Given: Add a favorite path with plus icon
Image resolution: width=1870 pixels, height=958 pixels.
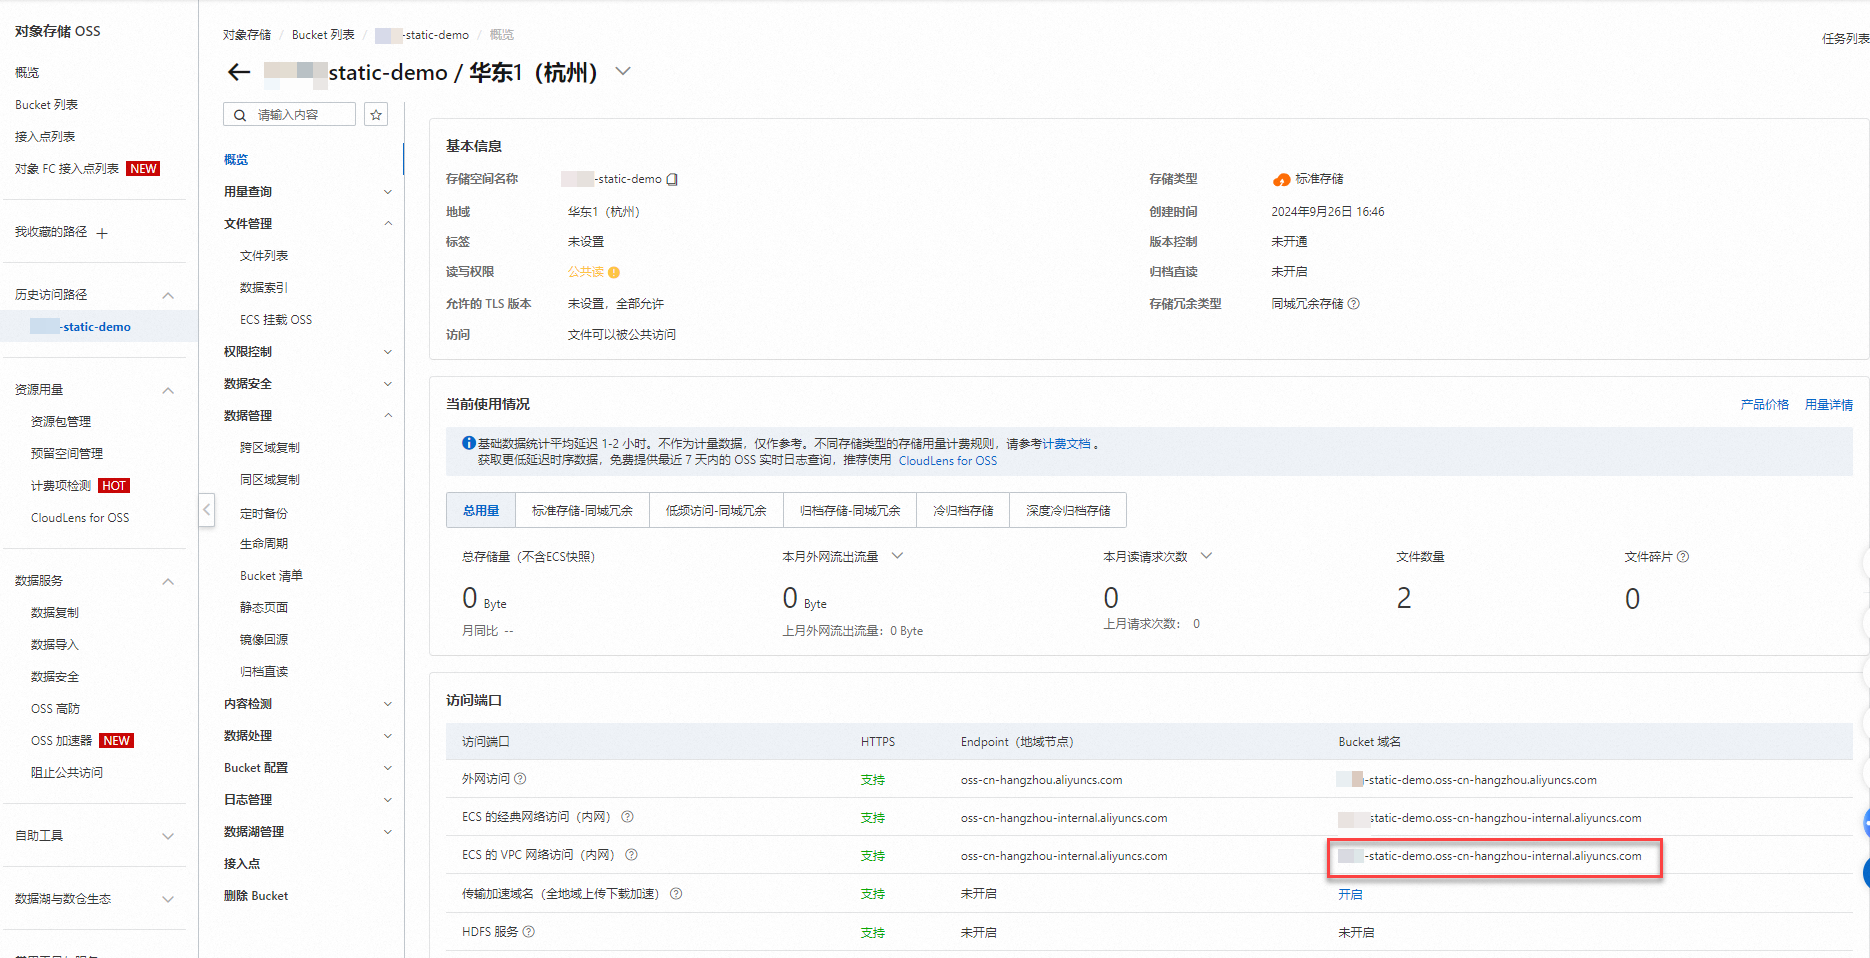Looking at the screenshot, I should (102, 233).
